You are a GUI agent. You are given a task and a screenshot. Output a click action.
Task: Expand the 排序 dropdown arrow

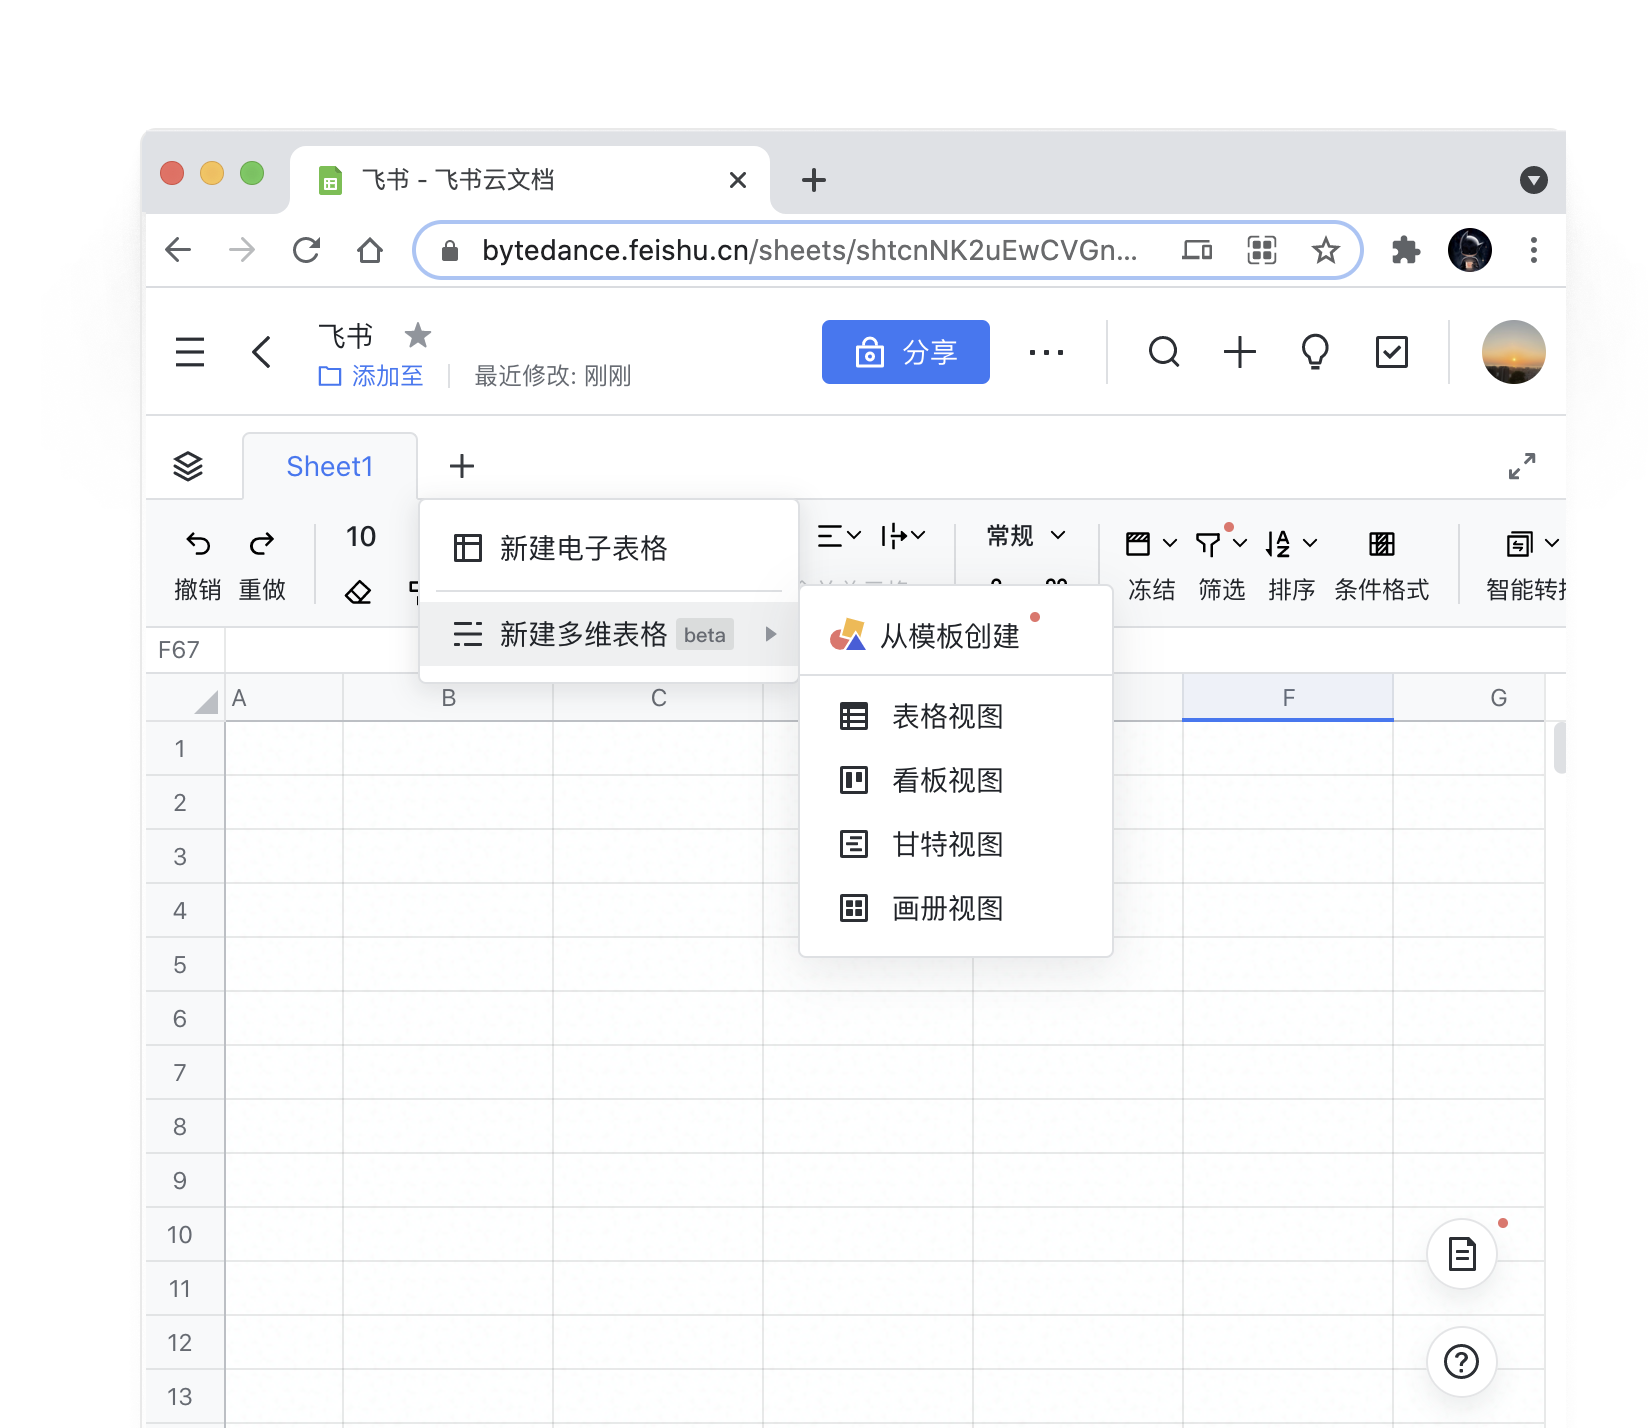pos(1310,544)
